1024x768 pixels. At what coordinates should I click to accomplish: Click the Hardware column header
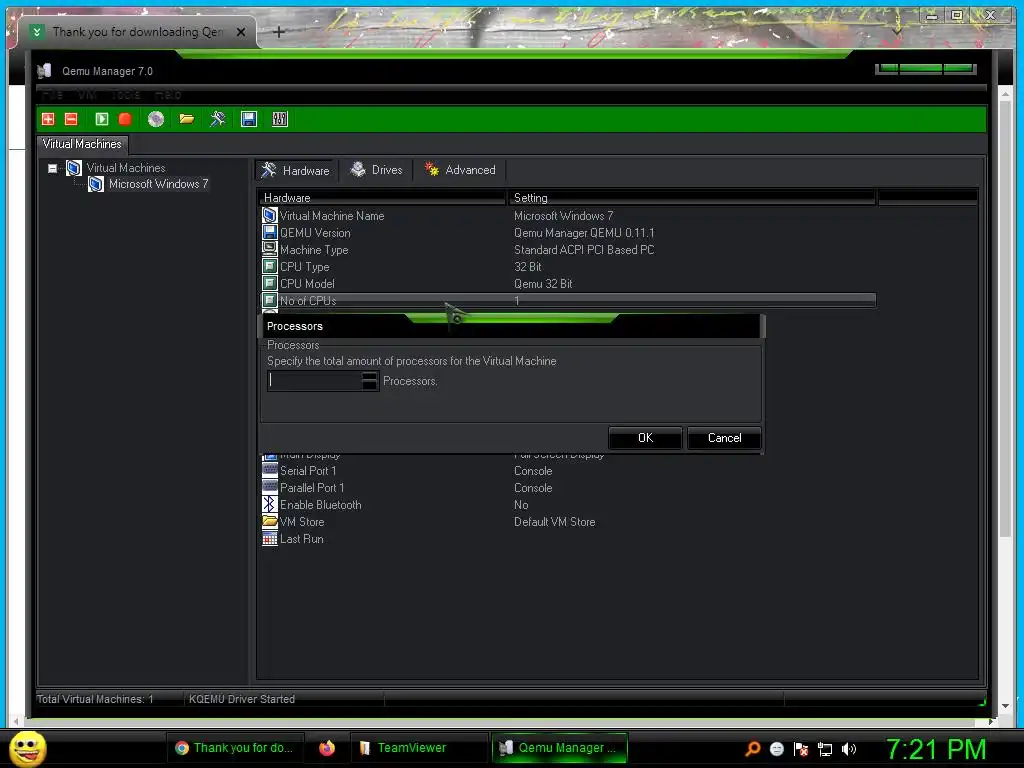pyautogui.click(x=383, y=197)
